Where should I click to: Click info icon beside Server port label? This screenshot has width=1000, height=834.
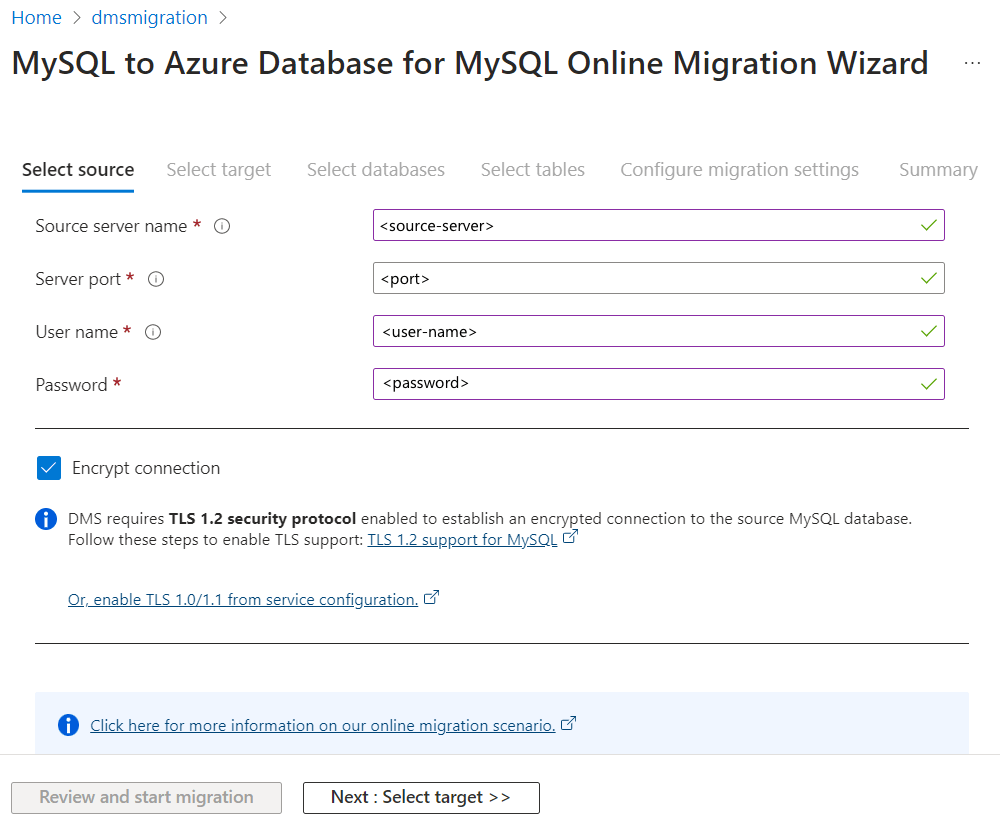click(x=156, y=279)
